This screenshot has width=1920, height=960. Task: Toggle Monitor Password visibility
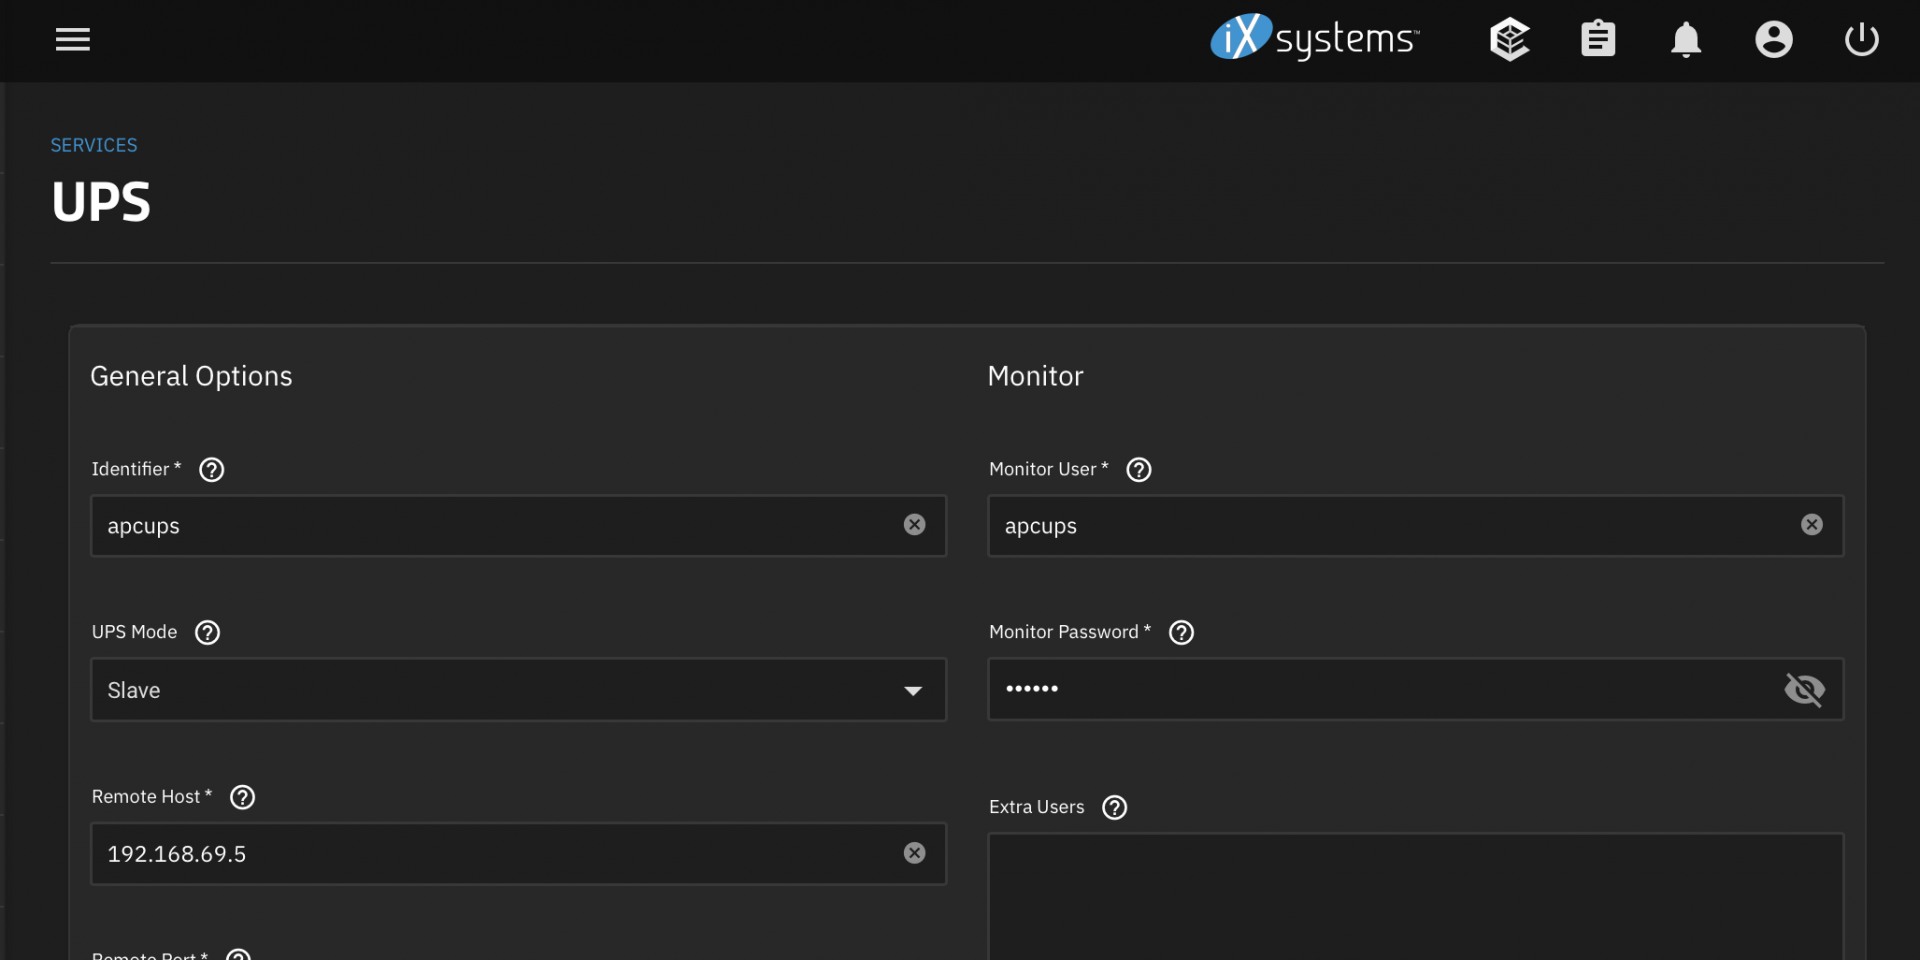coord(1804,690)
